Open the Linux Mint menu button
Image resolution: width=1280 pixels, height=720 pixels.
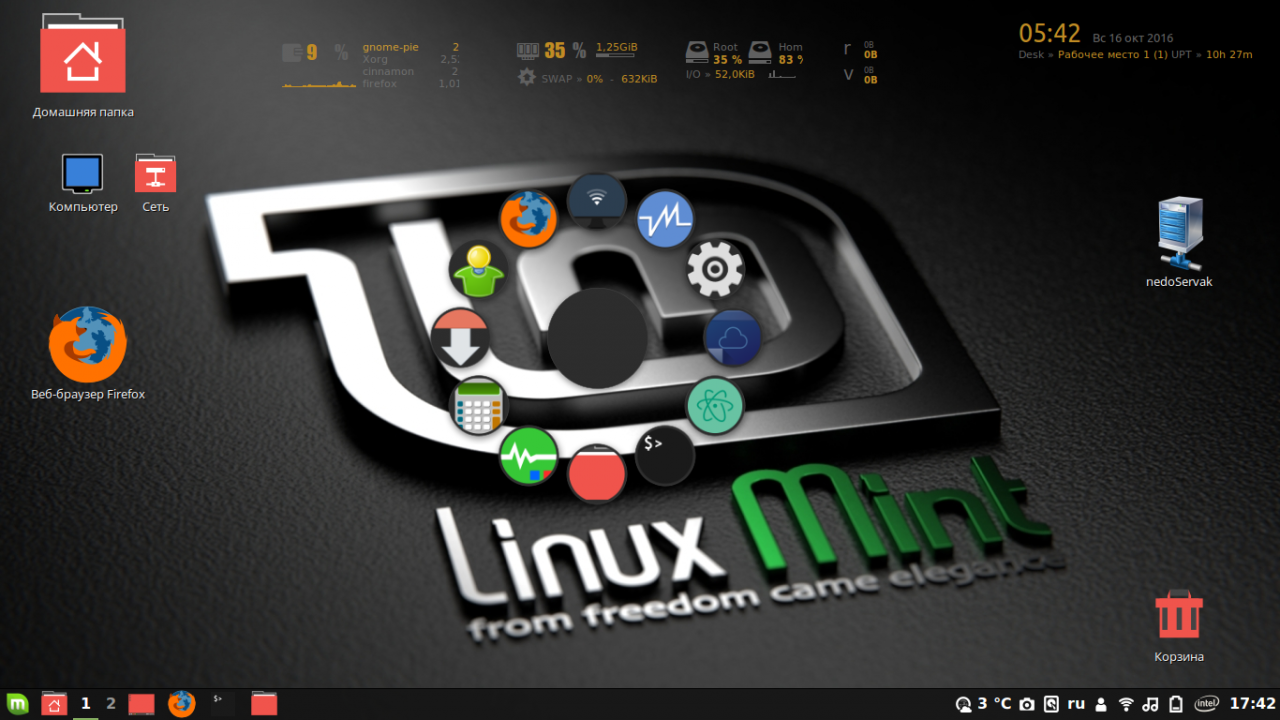coord(17,704)
